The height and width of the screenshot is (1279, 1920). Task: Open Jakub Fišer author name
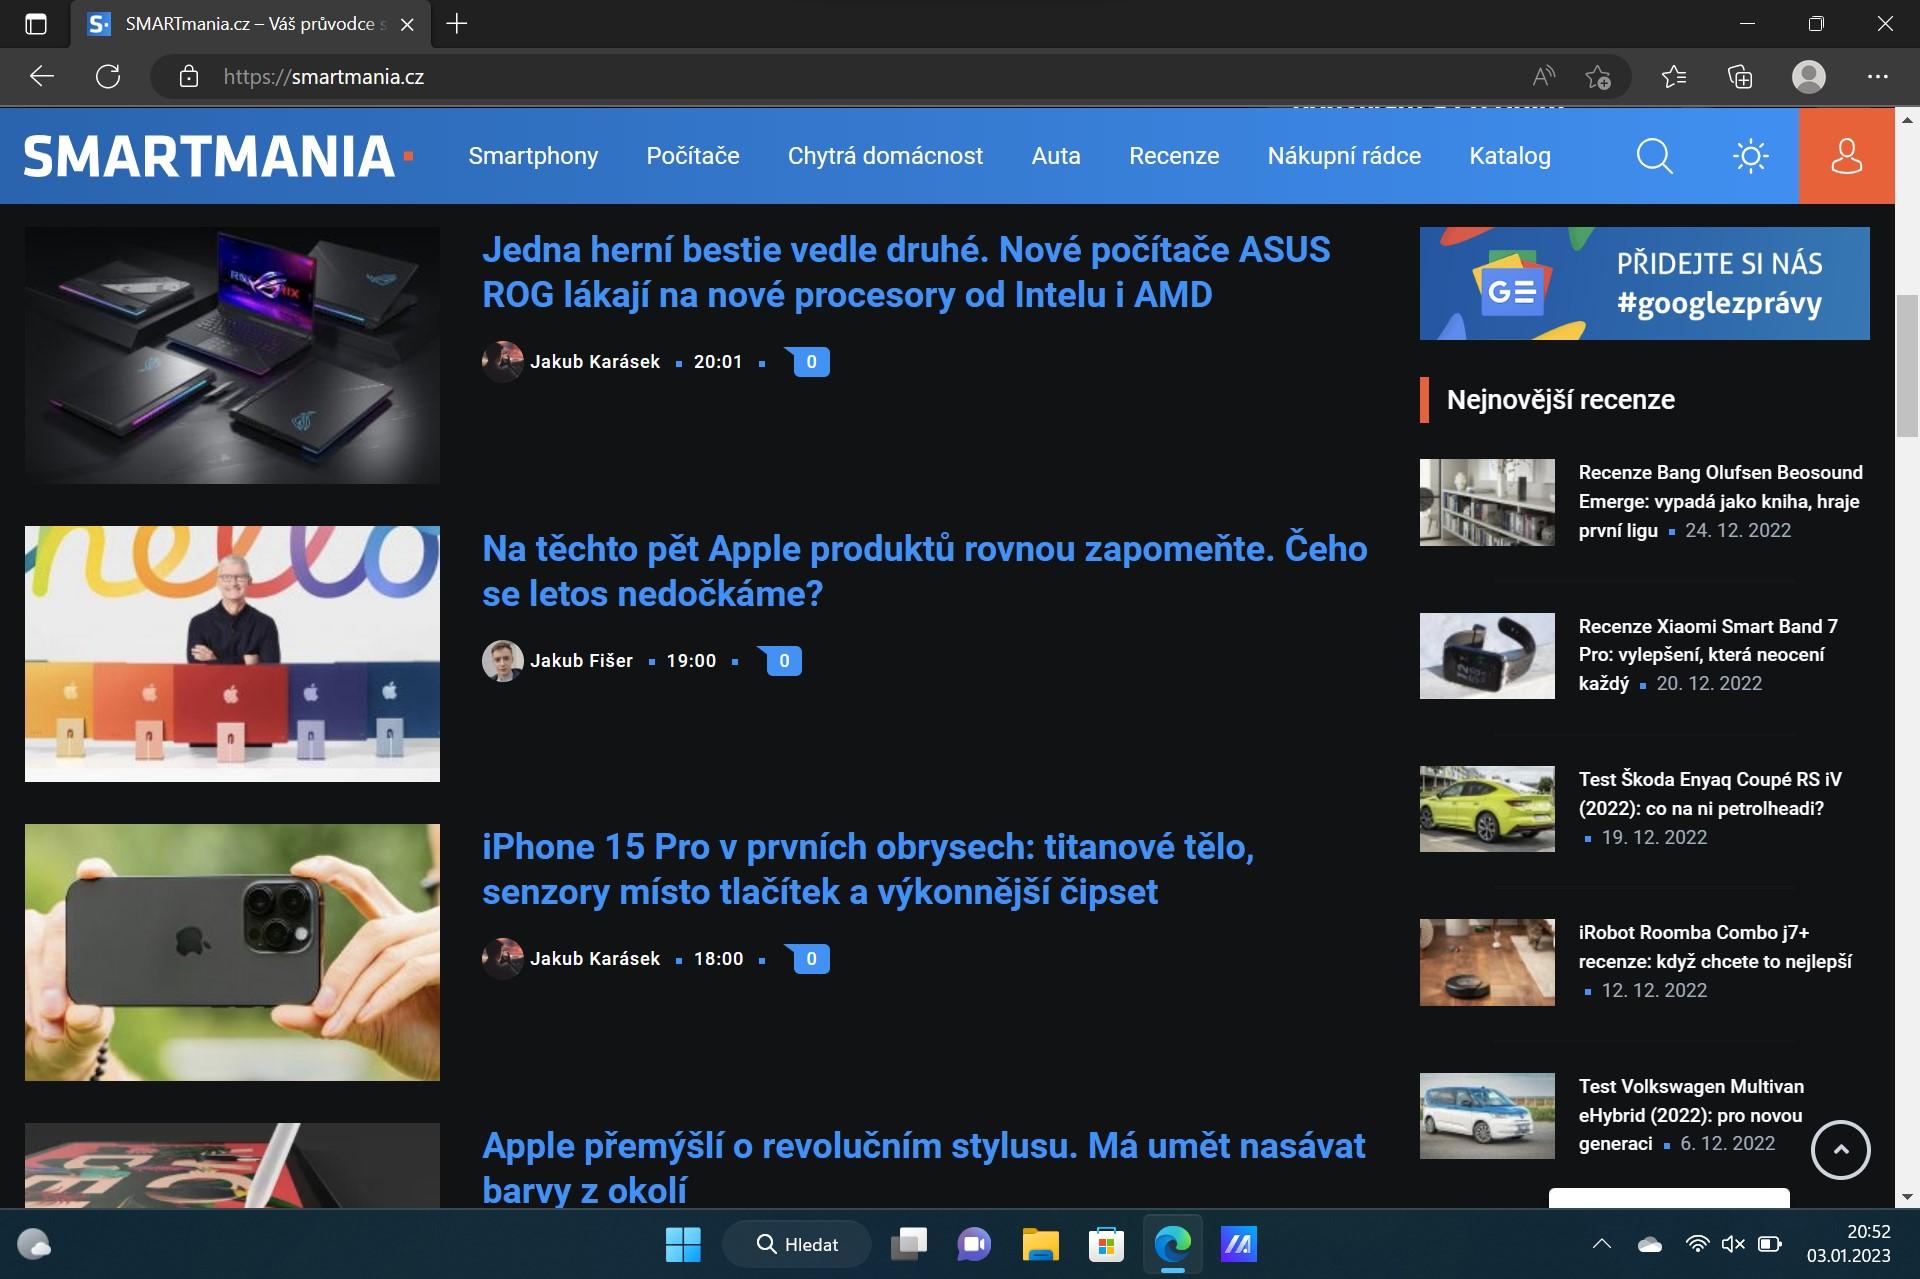tap(581, 661)
